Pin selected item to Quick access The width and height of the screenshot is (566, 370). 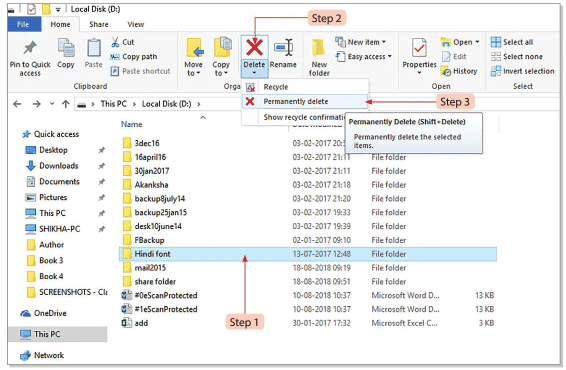coord(30,58)
